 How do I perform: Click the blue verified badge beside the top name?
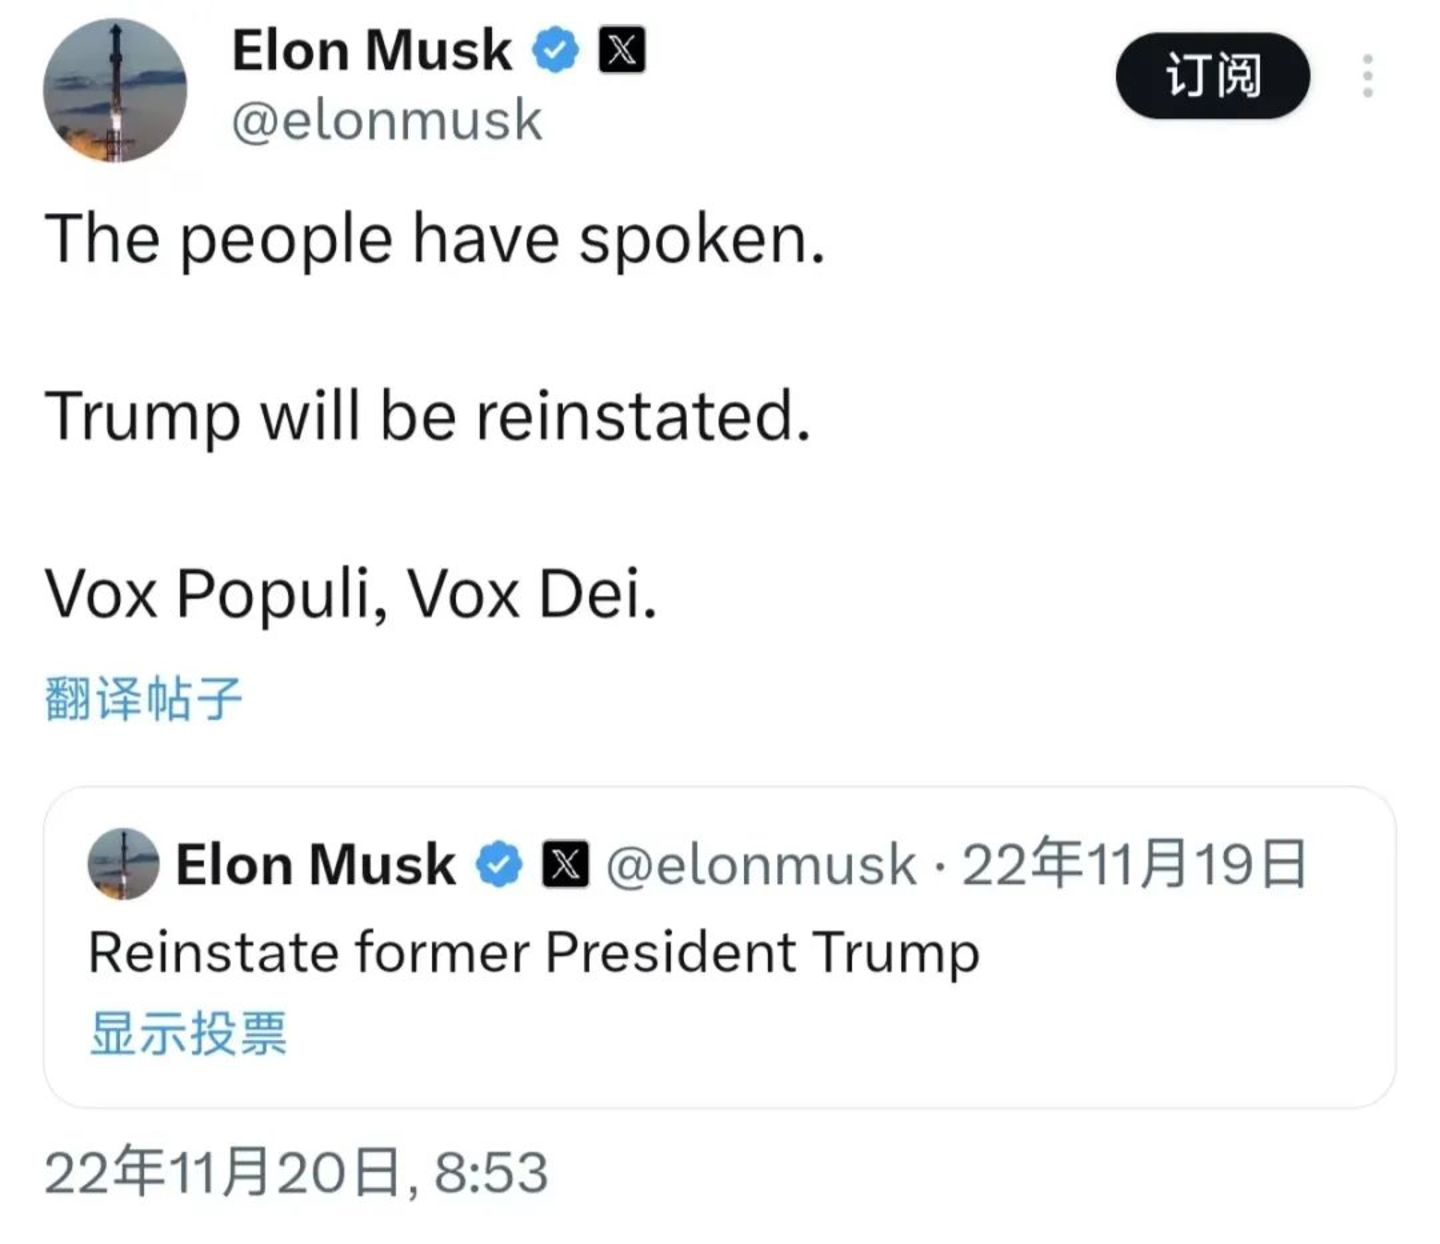555,50
